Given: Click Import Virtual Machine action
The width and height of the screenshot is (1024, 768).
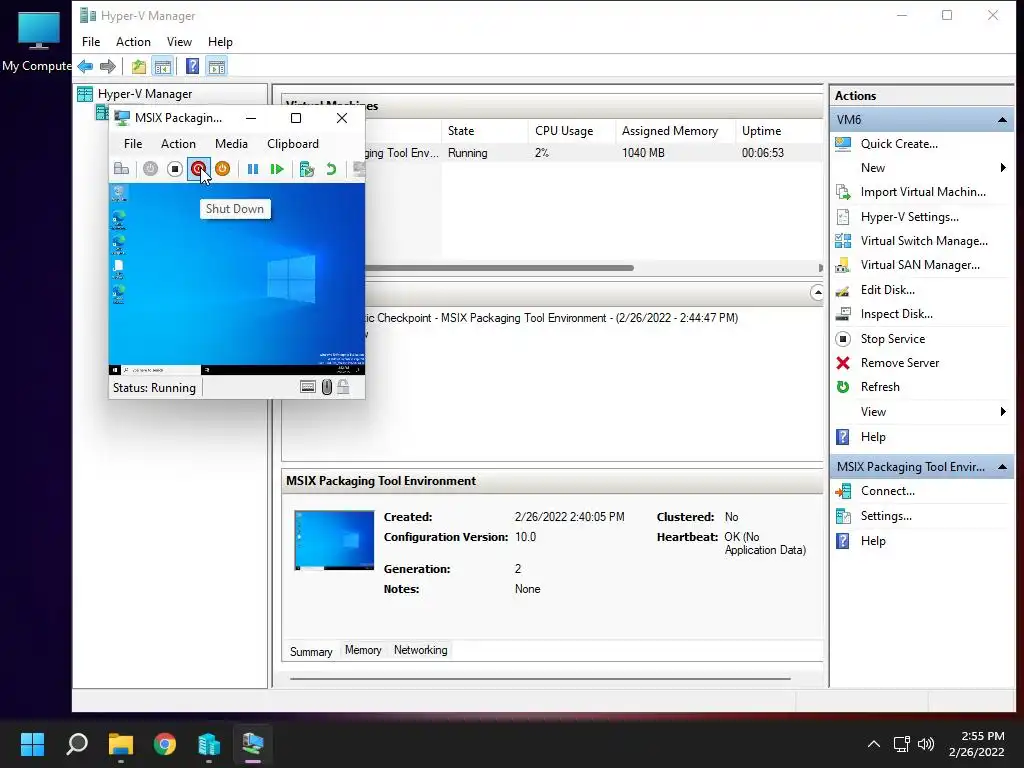Looking at the screenshot, I should 923,192.
